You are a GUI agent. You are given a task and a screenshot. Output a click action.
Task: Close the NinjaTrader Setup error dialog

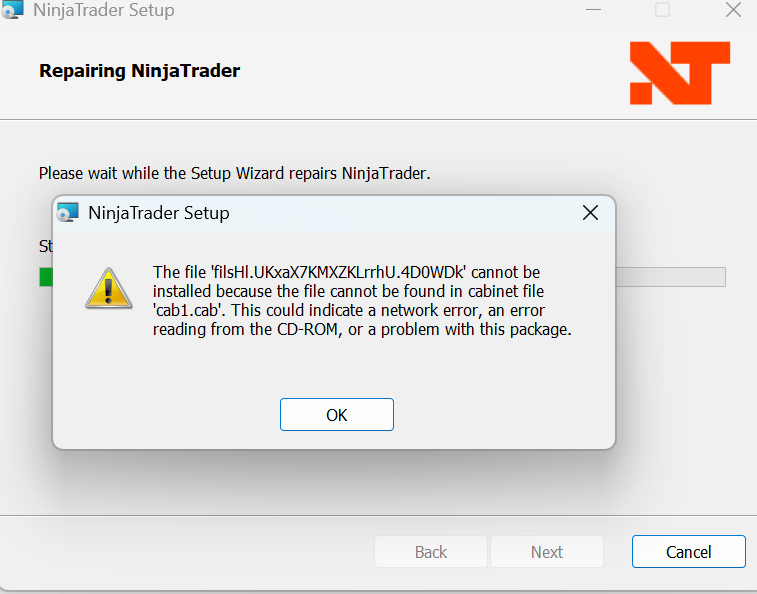590,212
